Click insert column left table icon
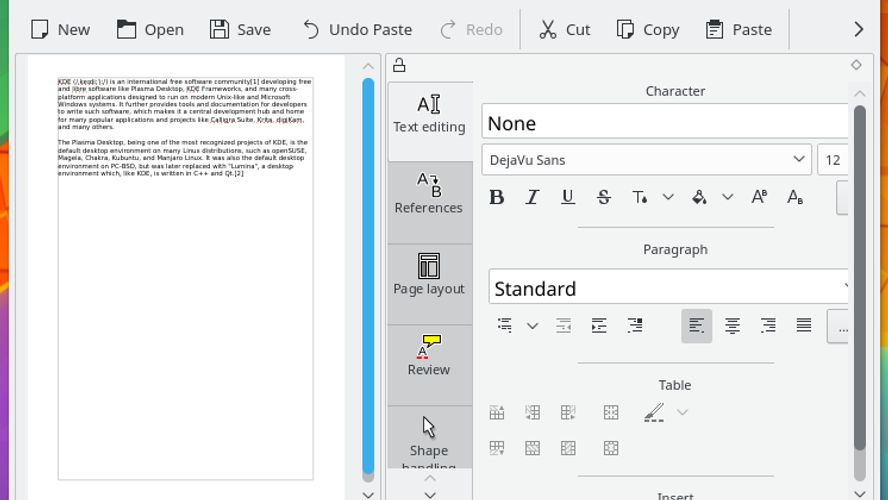This screenshot has width=888, height=500. coord(532,412)
